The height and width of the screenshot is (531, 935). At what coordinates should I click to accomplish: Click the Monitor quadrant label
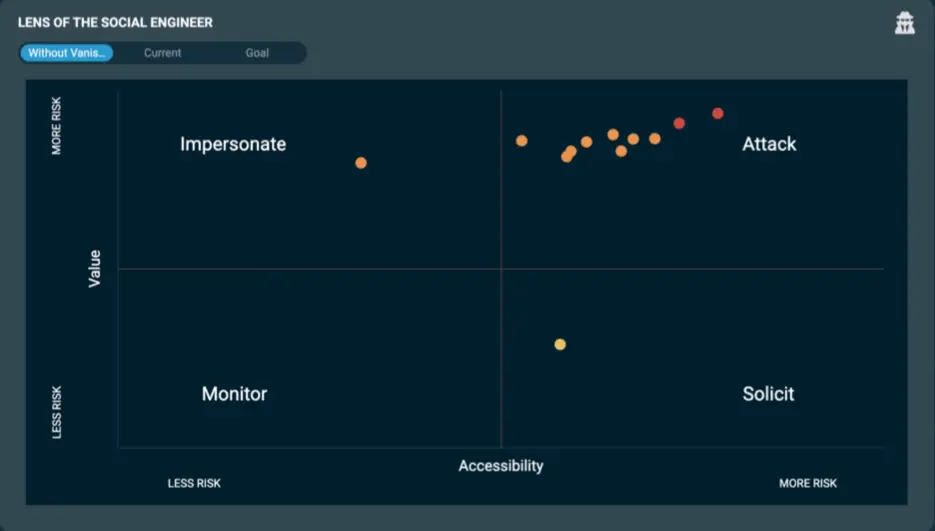[234, 394]
